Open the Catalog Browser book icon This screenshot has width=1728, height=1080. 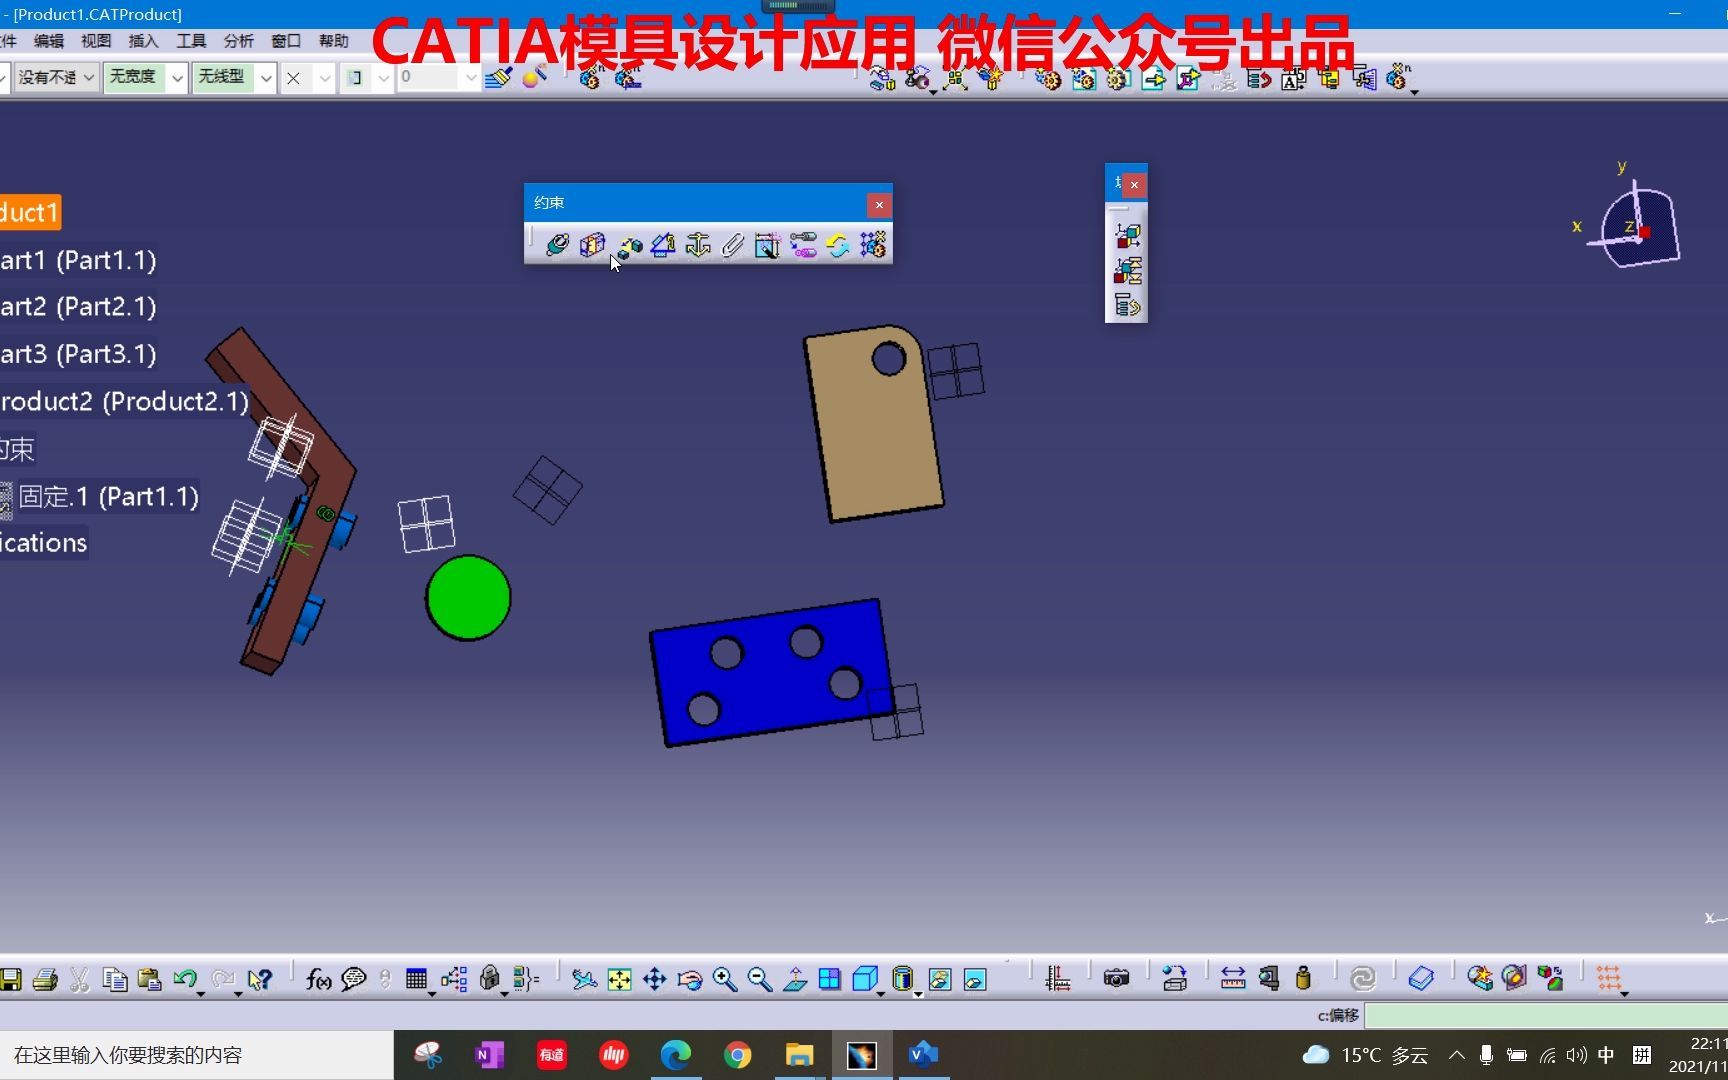coord(1421,979)
